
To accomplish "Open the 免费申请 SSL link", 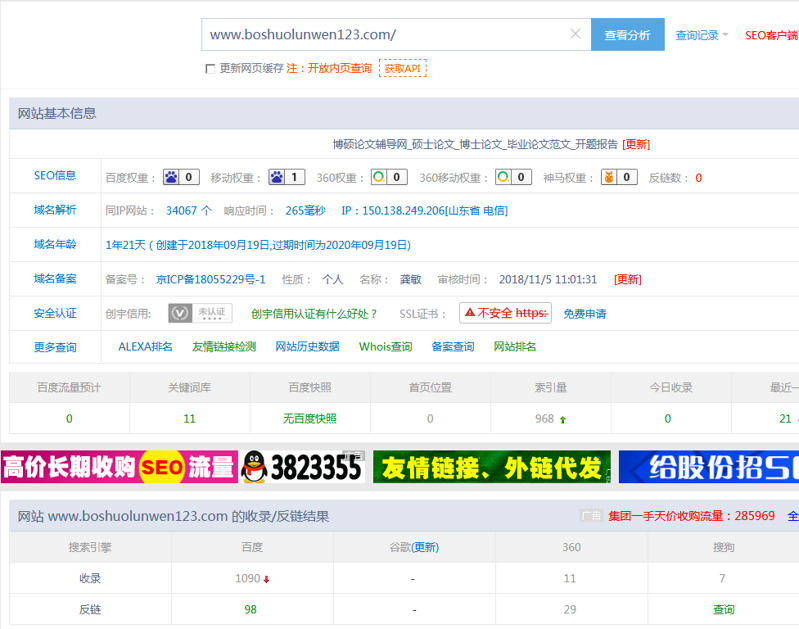I will click(x=584, y=314).
